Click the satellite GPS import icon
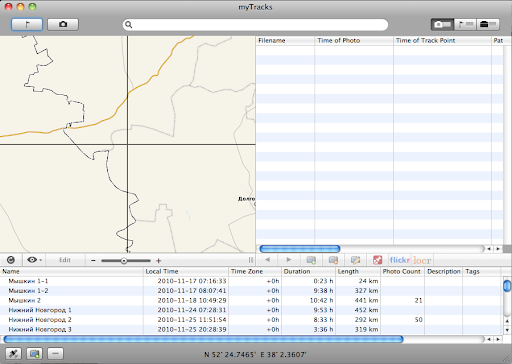Image resolution: width=512 pixels, height=364 pixels. [14, 354]
